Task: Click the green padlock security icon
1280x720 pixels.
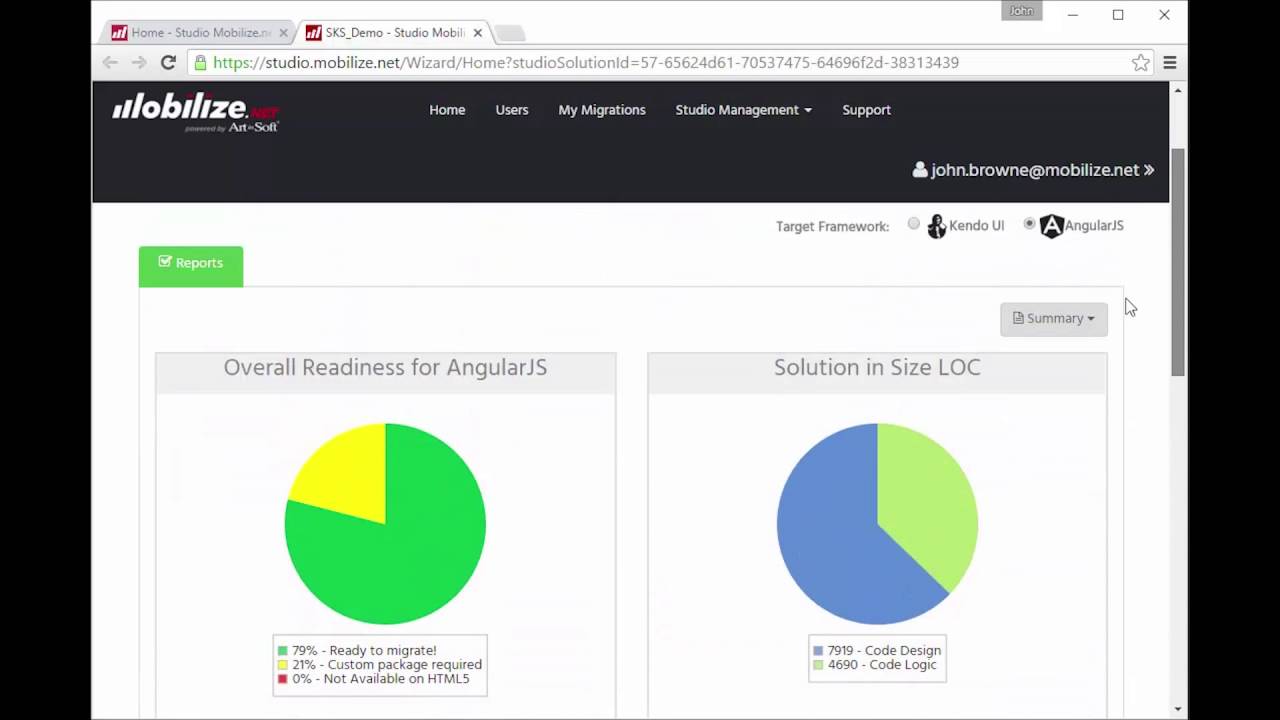Action: 201,62
